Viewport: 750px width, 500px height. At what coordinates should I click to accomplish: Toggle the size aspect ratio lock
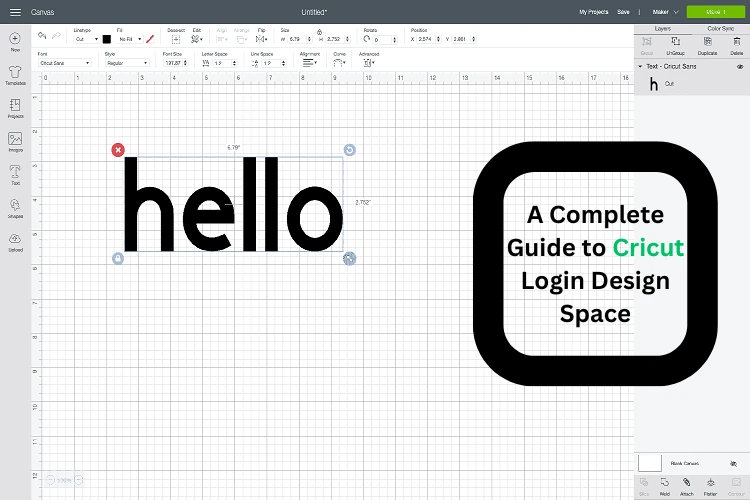(x=320, y=32)
